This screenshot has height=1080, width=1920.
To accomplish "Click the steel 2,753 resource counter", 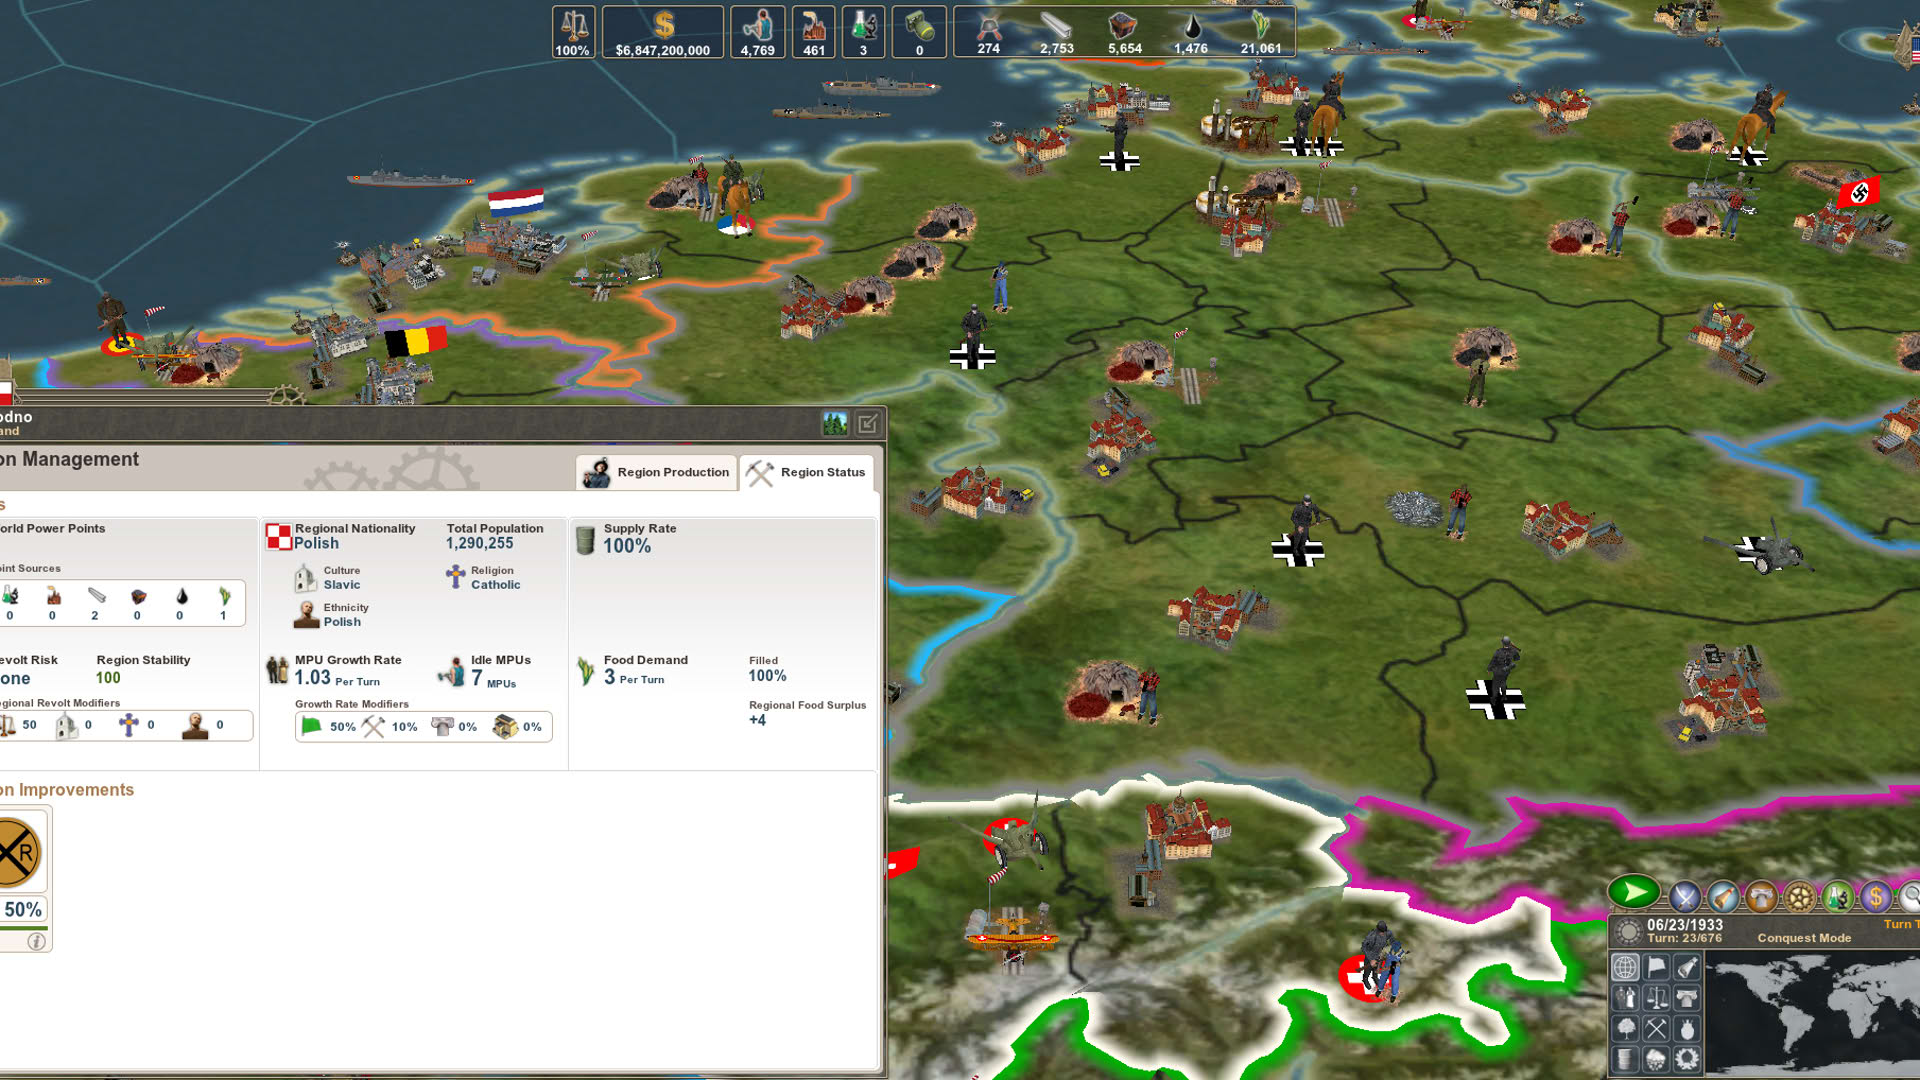I will [1056, 32].
